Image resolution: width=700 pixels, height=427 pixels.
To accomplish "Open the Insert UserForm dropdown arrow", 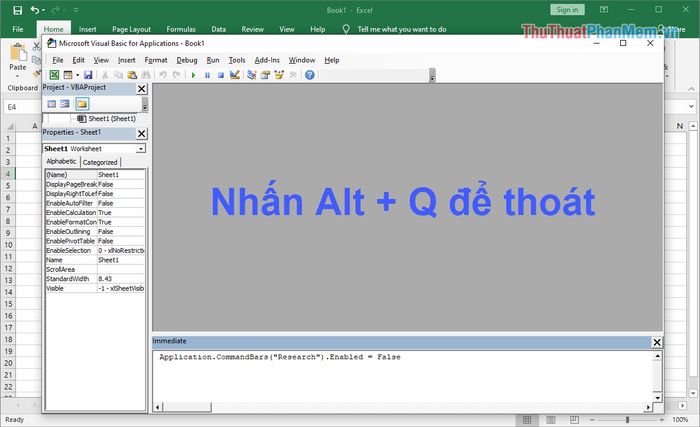I will [x=77, y=75].
